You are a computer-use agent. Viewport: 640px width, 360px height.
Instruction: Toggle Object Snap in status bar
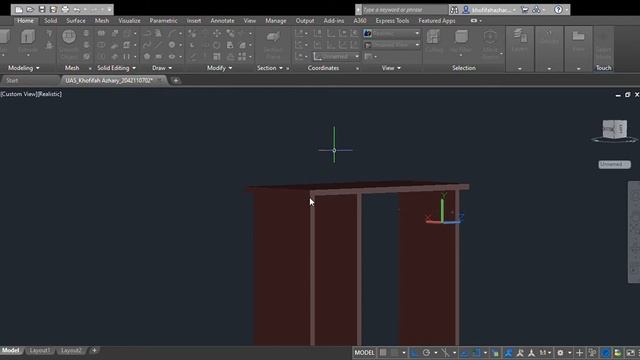[x=476, y=352]
